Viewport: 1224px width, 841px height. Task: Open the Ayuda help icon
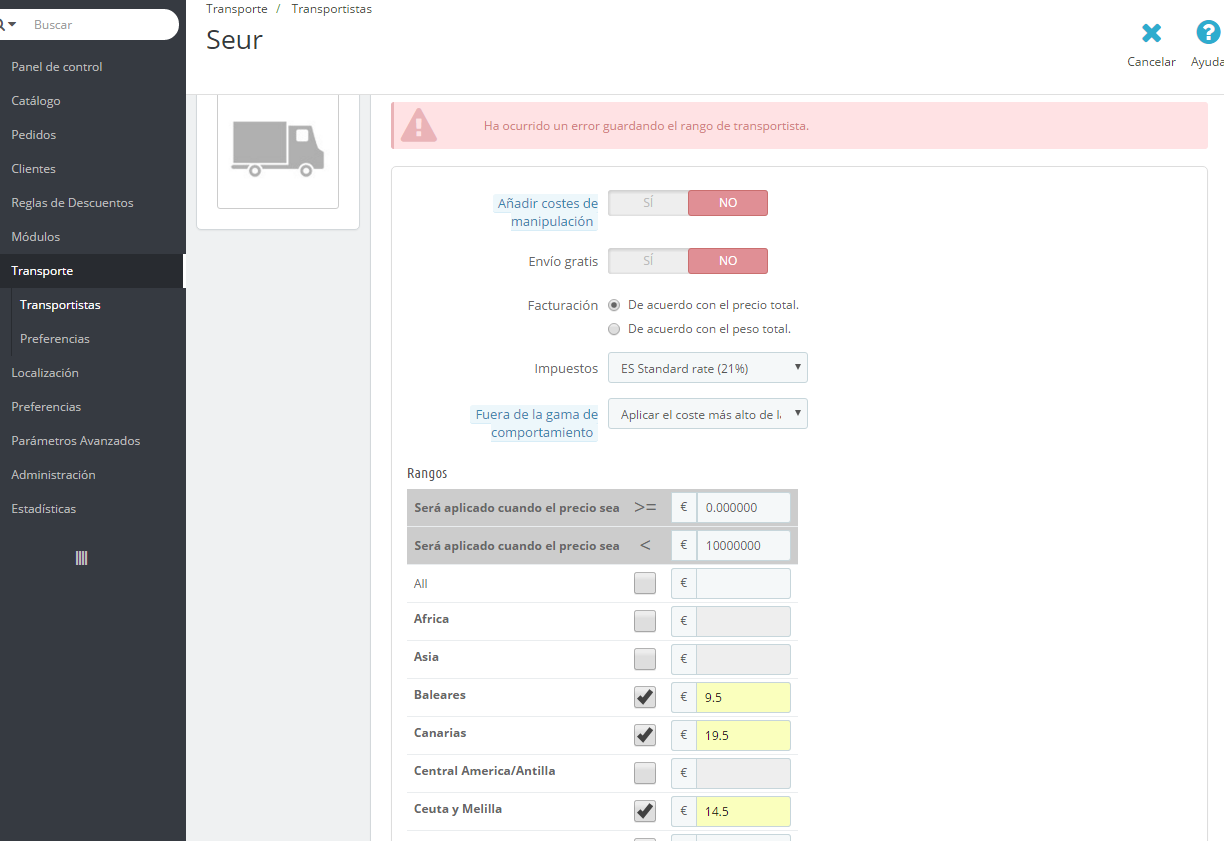(1208, 33)
